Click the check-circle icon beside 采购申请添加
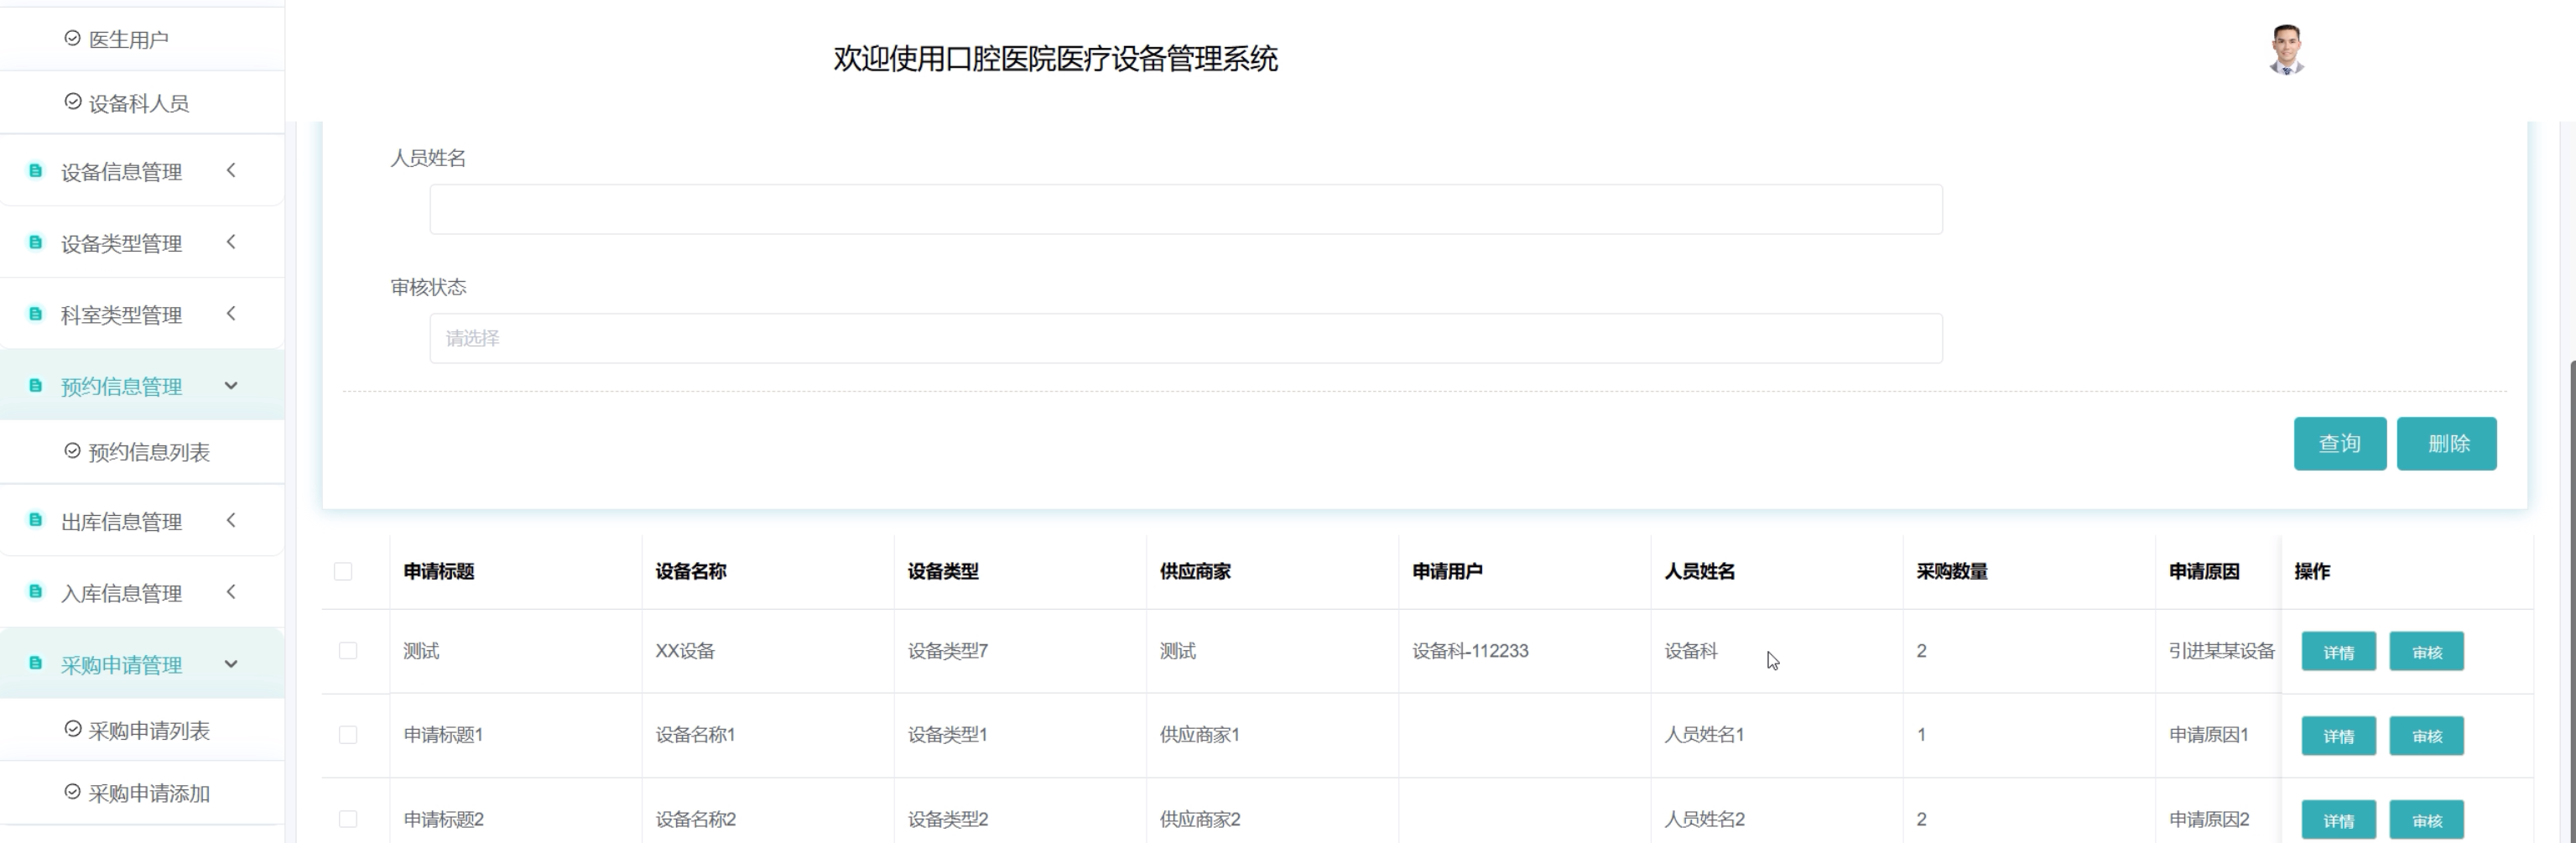Image resolution: width=2576 pixels, height=843 pixels. [x=72, y=792]
